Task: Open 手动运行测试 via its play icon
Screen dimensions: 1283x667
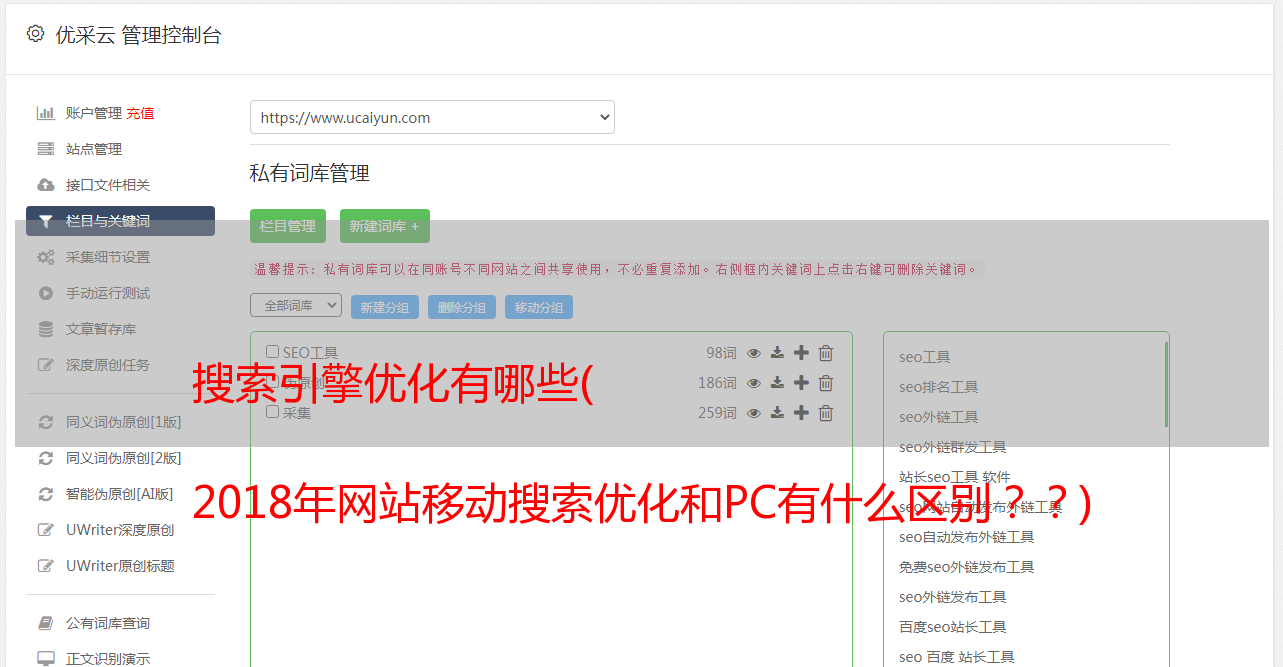Action: pyautogui.click(x=46, y=293)
